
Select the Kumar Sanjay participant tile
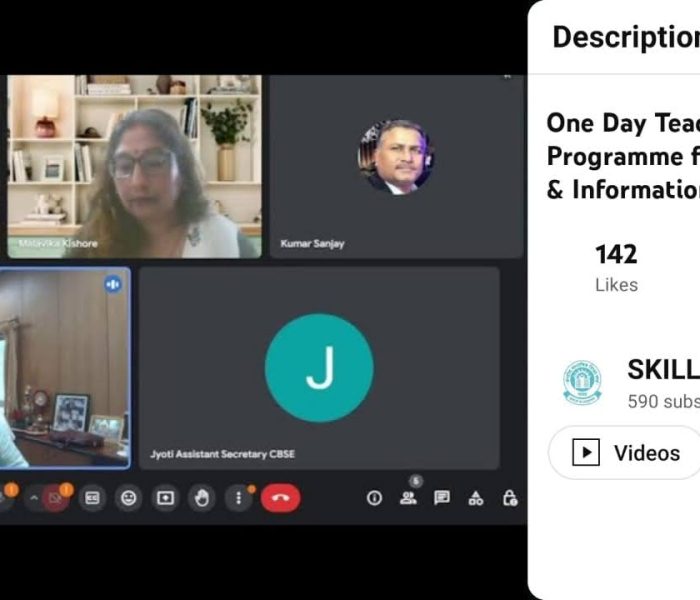(396, 167)
